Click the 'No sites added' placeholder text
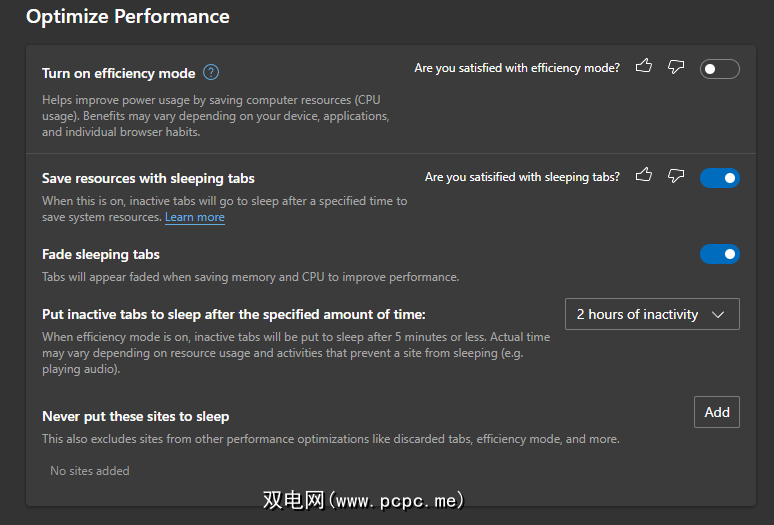 (x=90, y=470)
